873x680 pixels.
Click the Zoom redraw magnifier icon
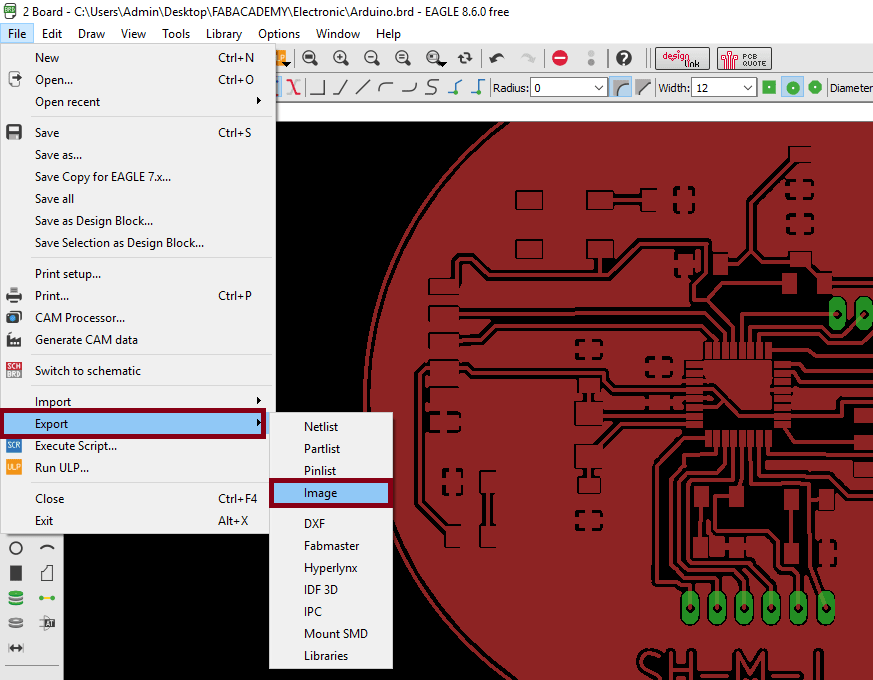403,58
